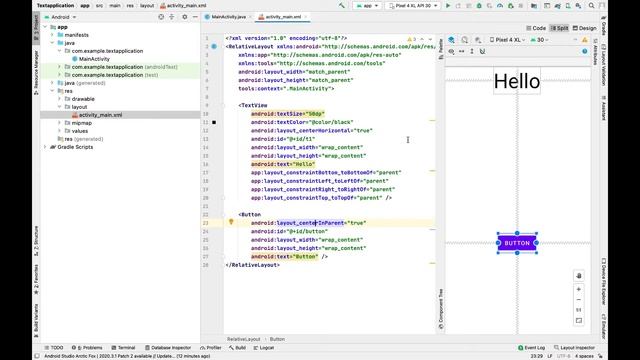The height and width of the screenshot is (360, 640).
Task: Expand the drawable folder
Action: pyautogui.click(x=60, y=99)
